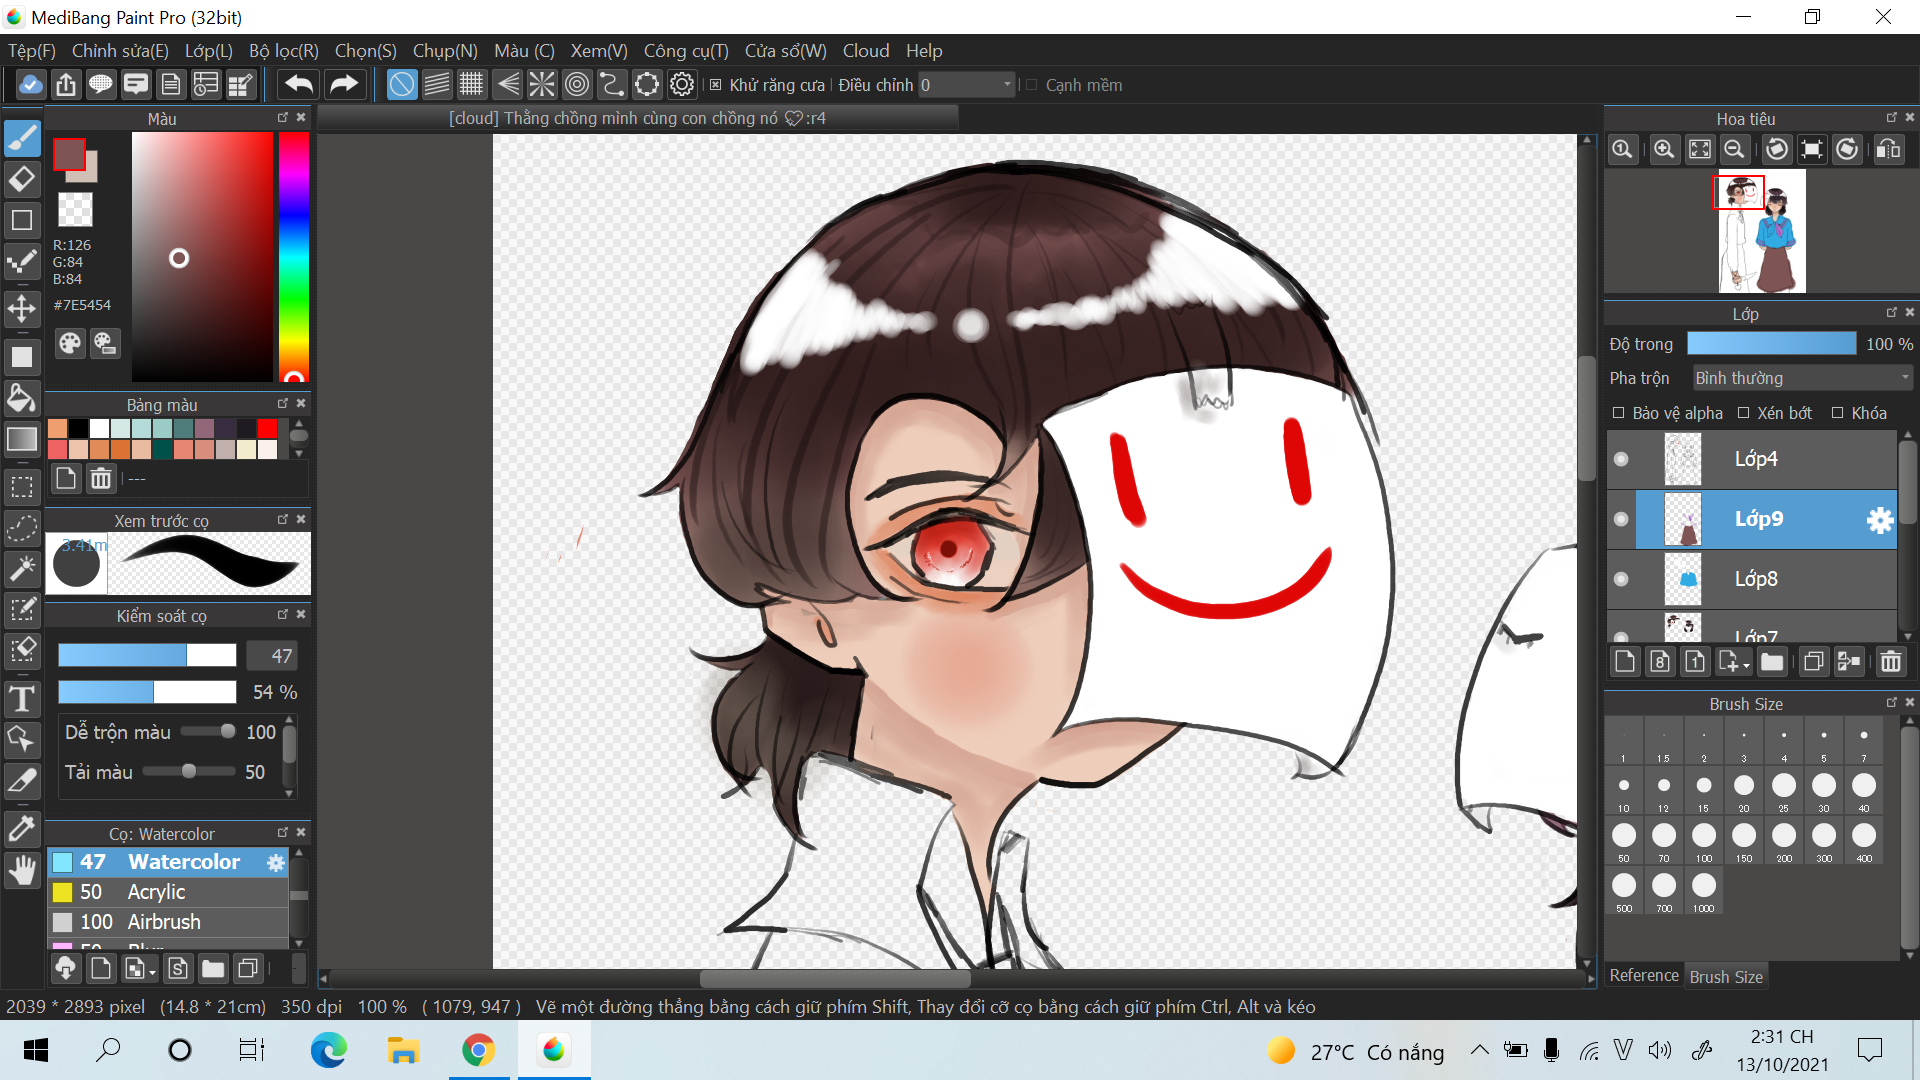Click the Undo arrow in toolbar
Screen dimensions: 1920x1080
[x=298, y=85]
